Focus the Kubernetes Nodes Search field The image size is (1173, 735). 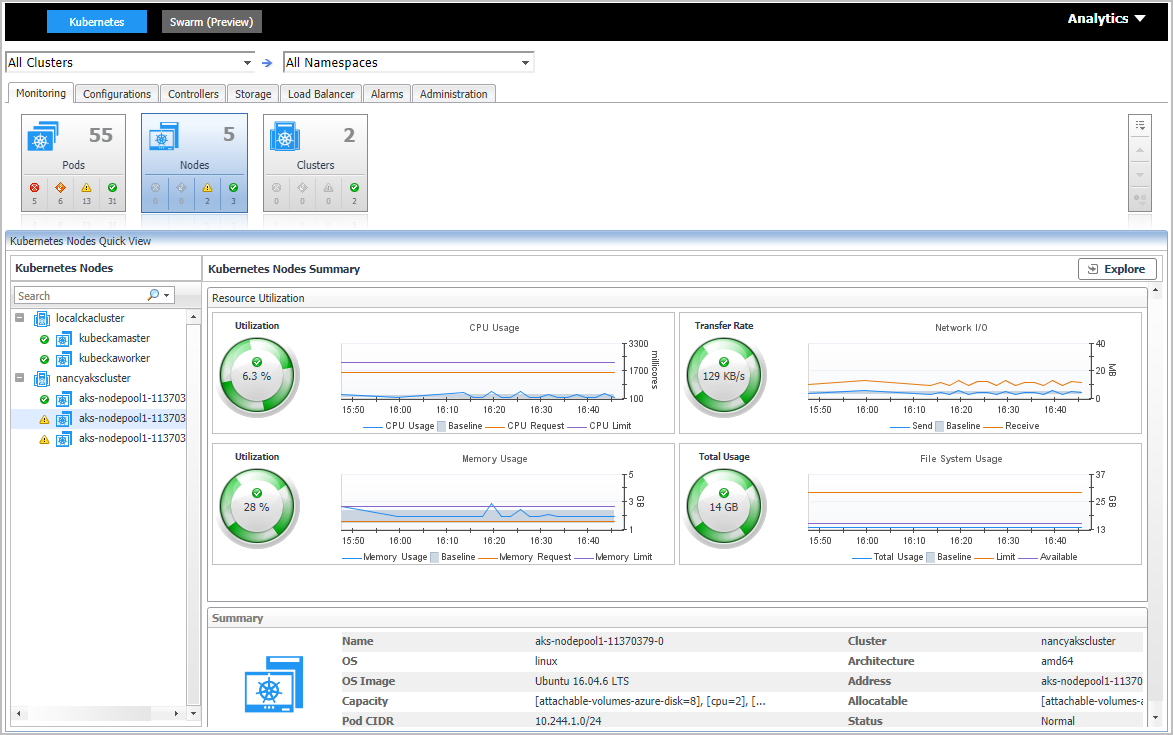[x=81, y=295]
